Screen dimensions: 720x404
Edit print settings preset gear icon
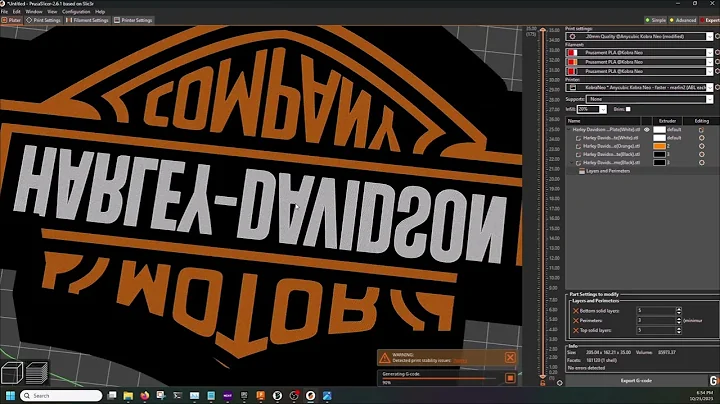718,36
